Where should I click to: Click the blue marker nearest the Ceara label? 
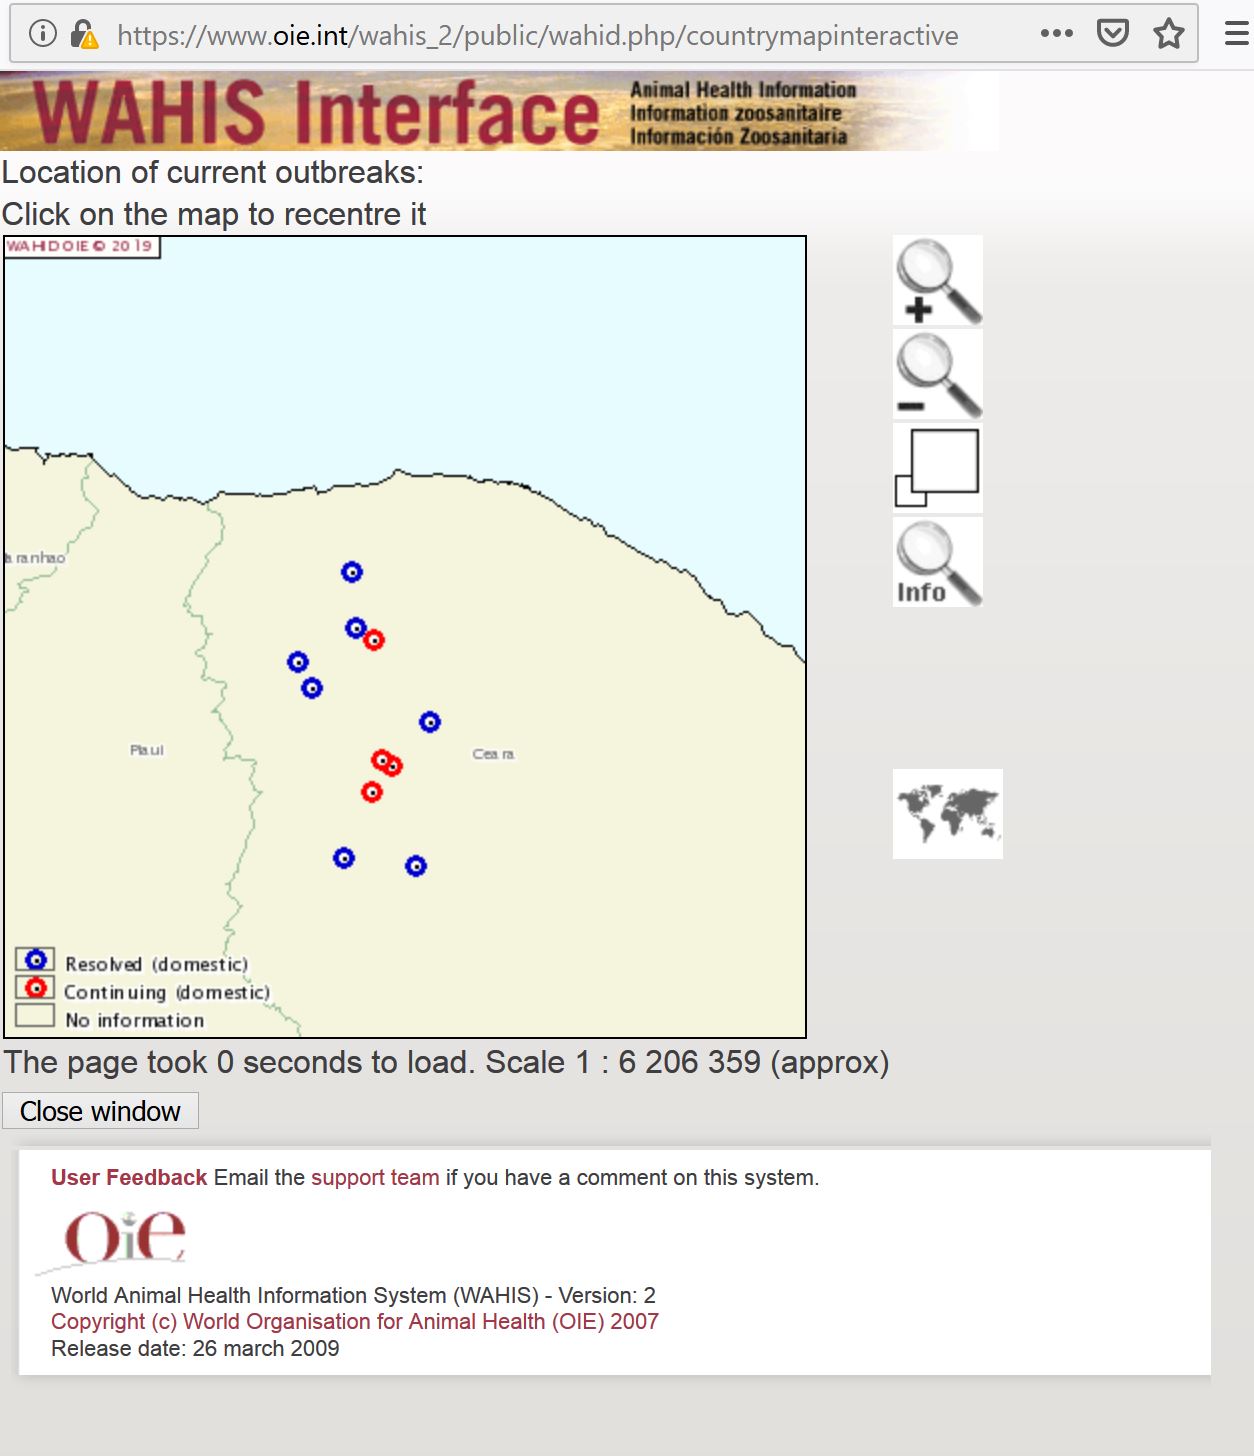tap(430, 722)
